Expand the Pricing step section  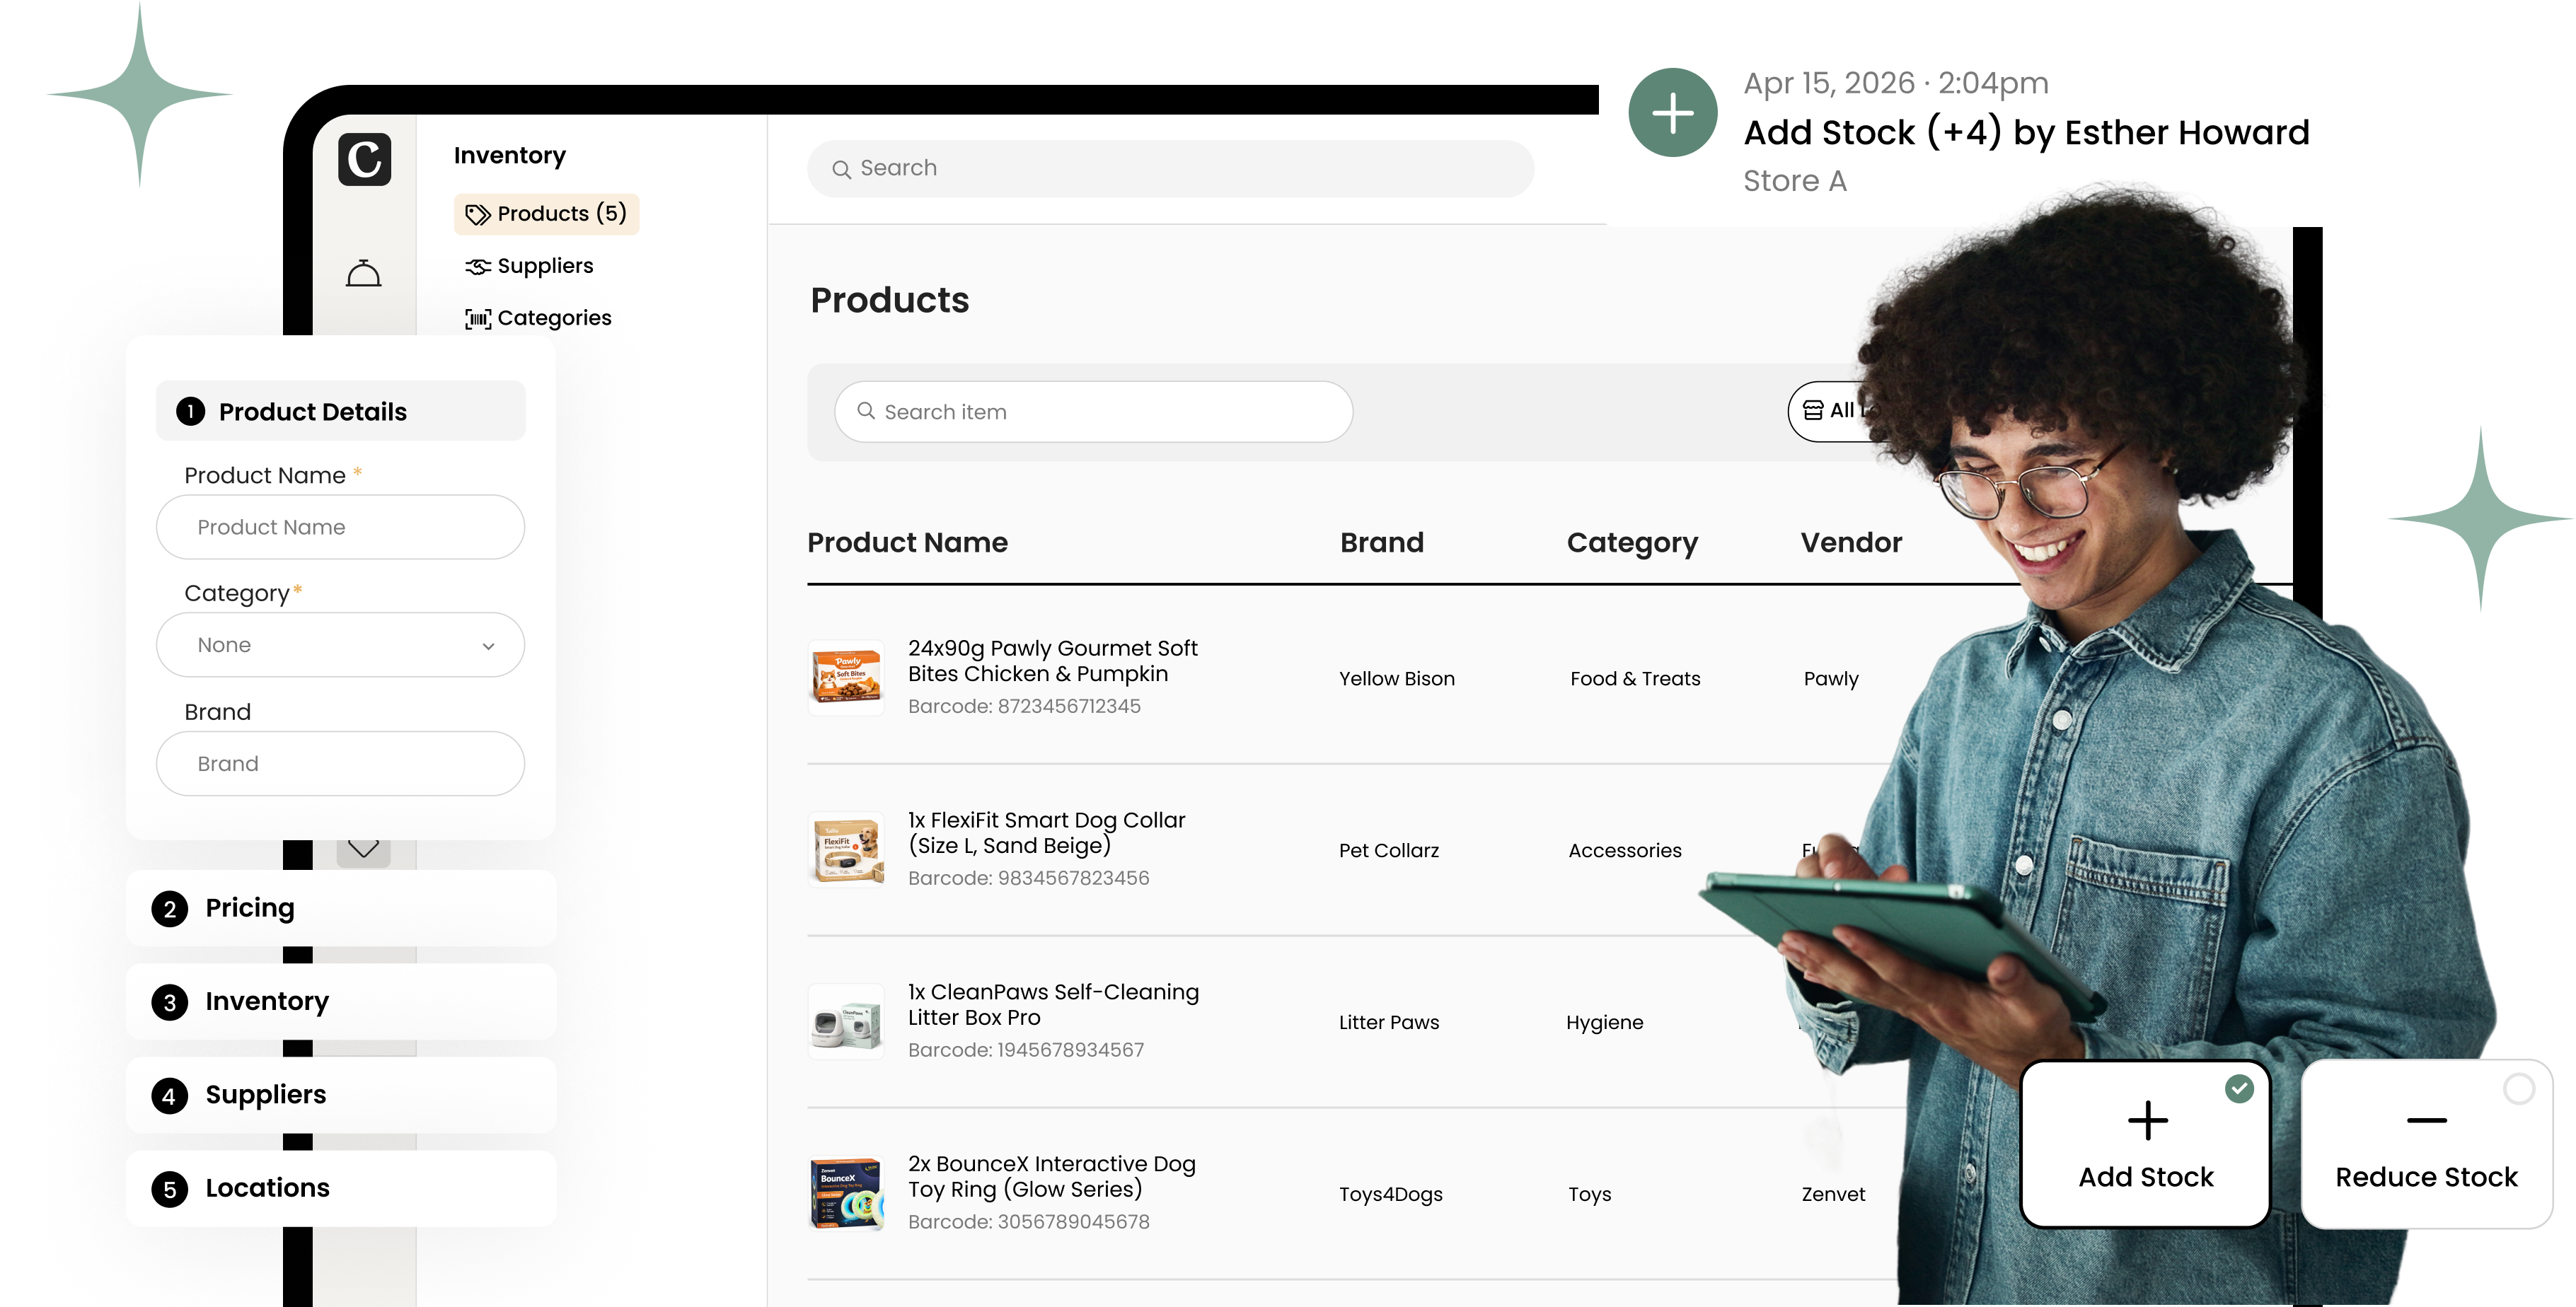click(341, 908)
